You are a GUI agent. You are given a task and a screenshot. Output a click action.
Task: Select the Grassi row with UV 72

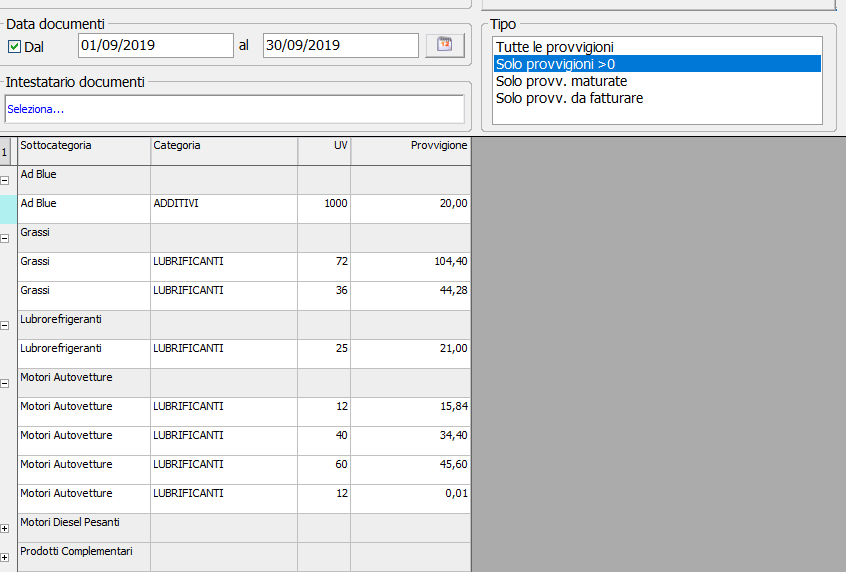[244, 267]
